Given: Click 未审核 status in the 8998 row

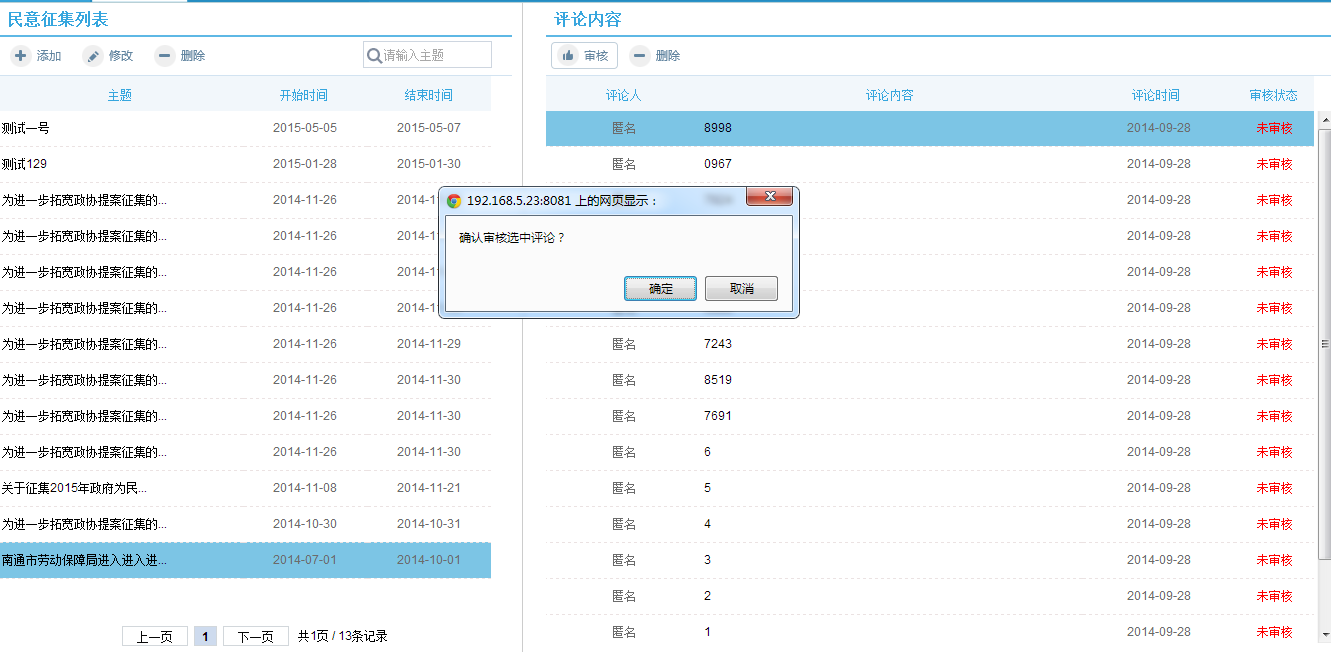Looking at the screenshot, I should pos(1274,128).
